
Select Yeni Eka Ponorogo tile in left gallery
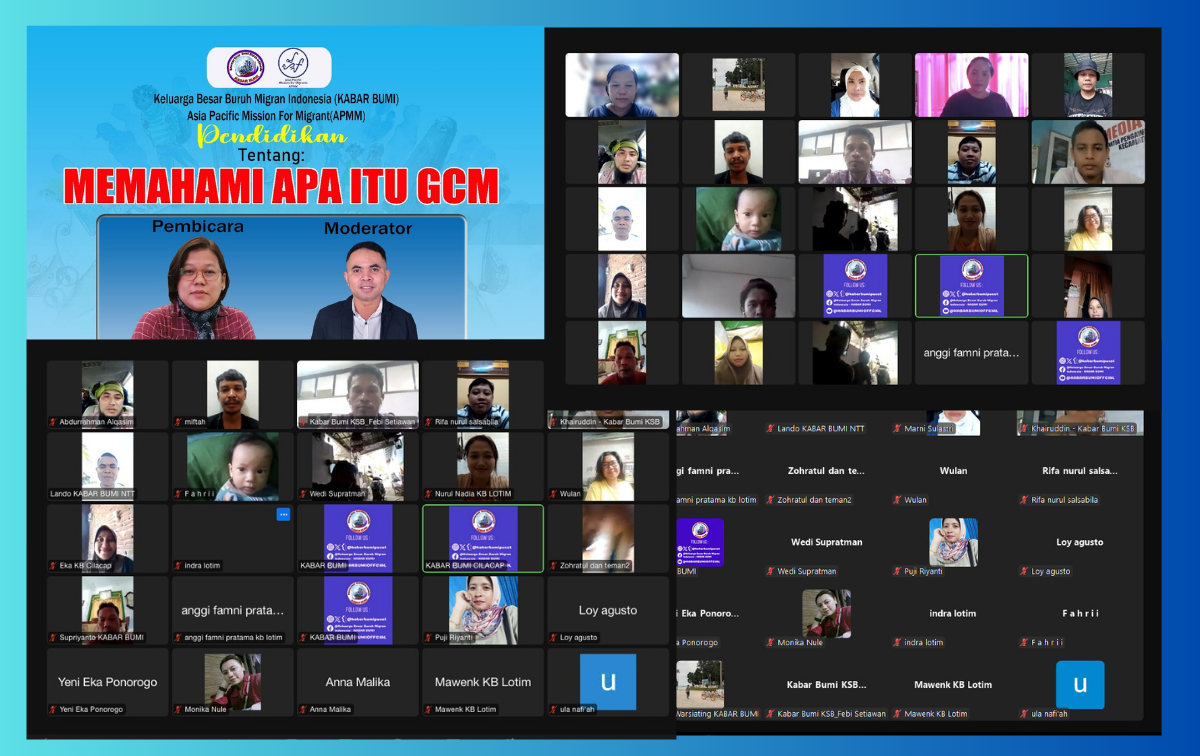pos(108,681)
